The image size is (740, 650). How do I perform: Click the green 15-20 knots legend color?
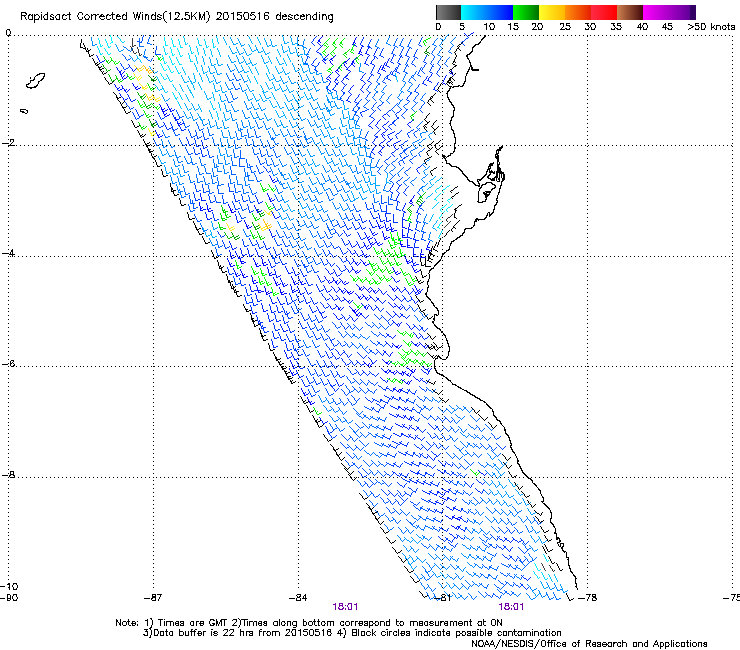click(526, 12)
